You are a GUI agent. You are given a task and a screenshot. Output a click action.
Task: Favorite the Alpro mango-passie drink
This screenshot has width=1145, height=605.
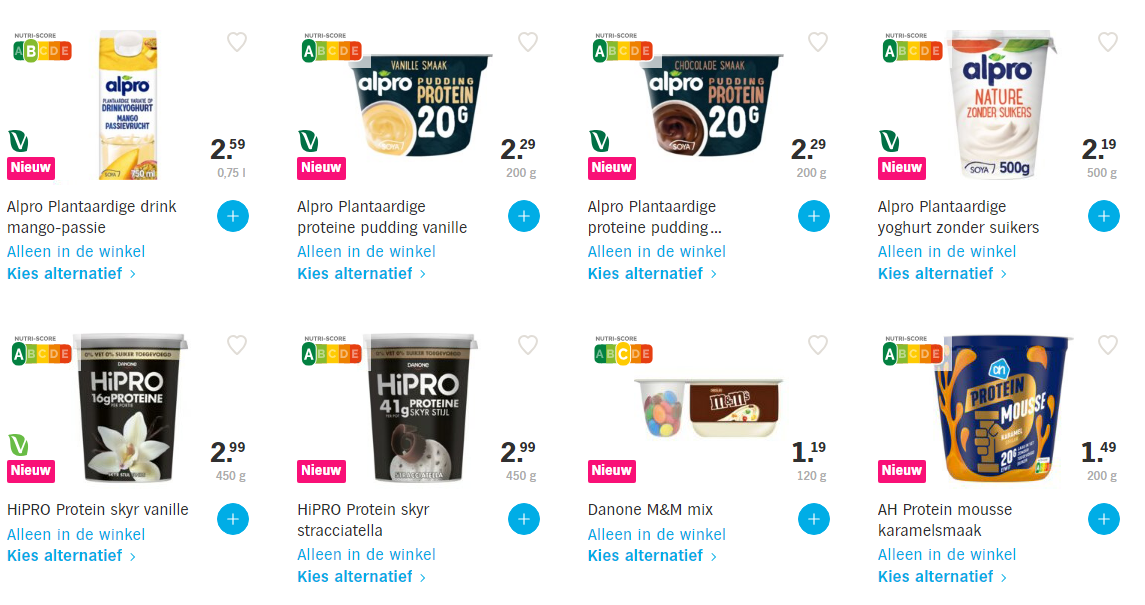click(237, 42)
